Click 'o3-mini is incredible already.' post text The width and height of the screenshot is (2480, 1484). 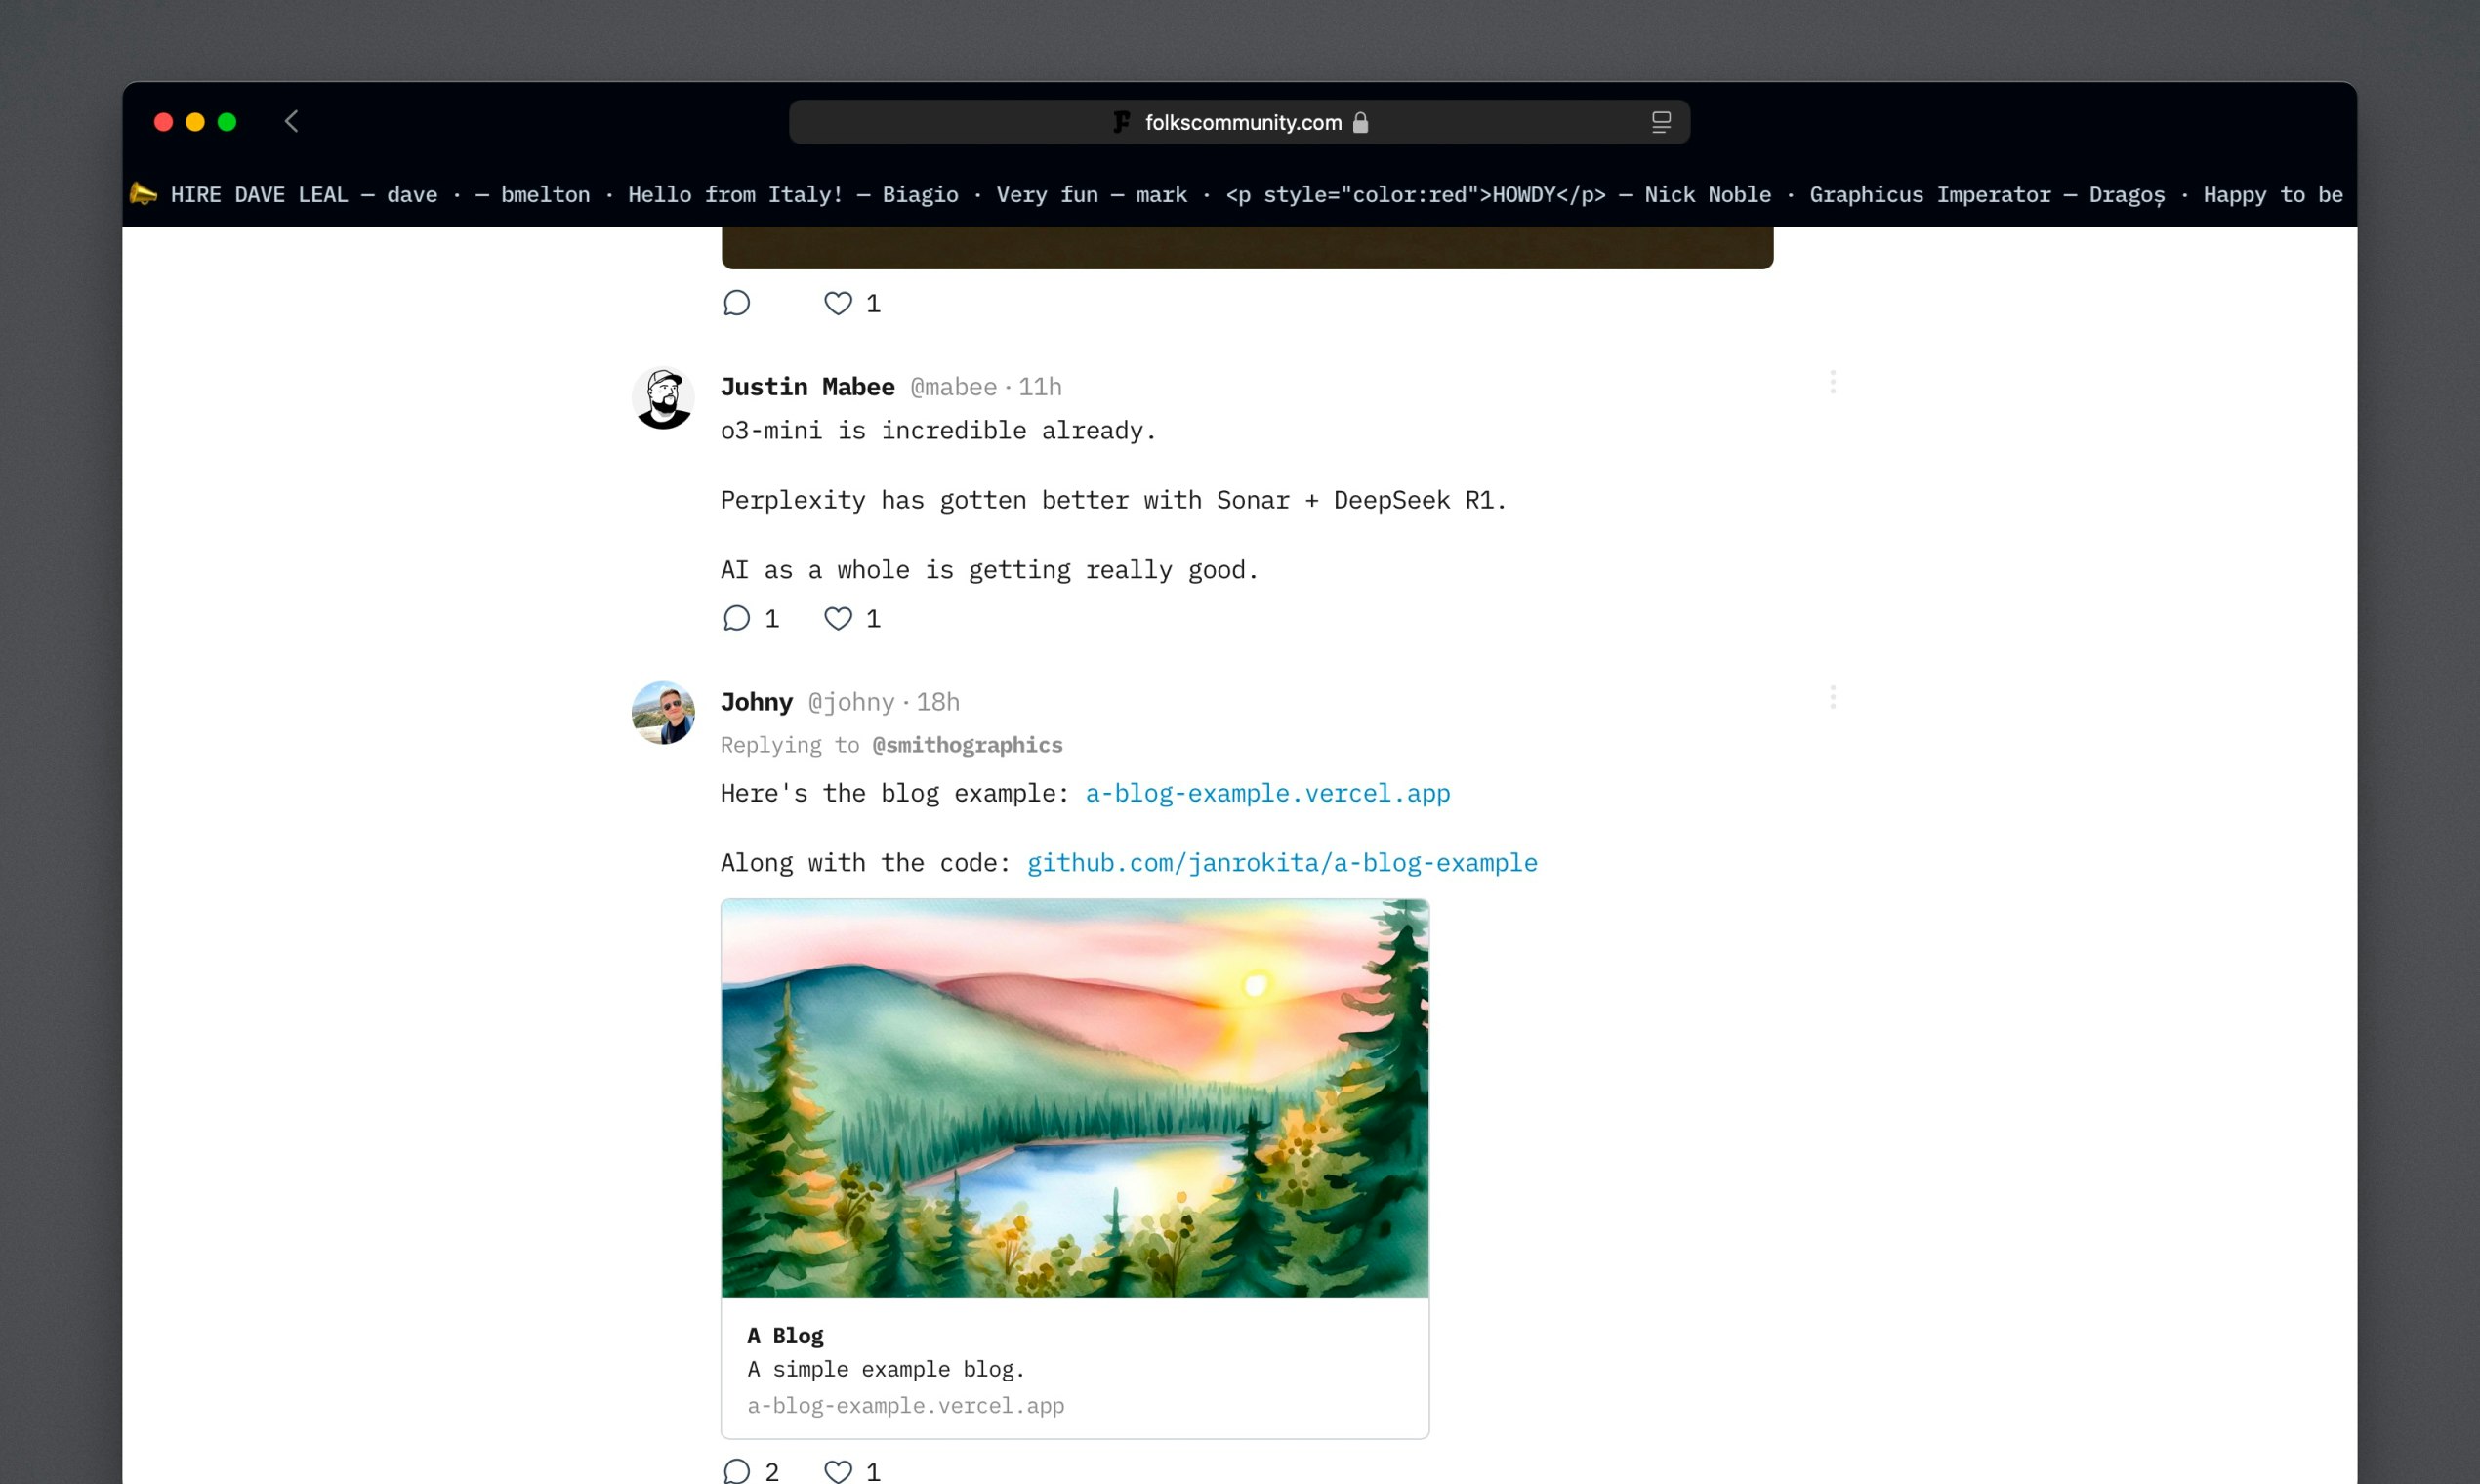click(x=939, y=431)
